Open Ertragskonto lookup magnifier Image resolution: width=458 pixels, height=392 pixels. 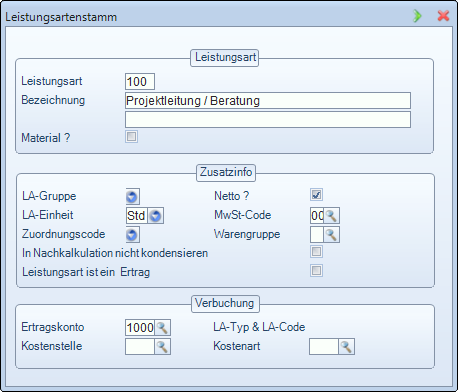click(x=162, y=328)
